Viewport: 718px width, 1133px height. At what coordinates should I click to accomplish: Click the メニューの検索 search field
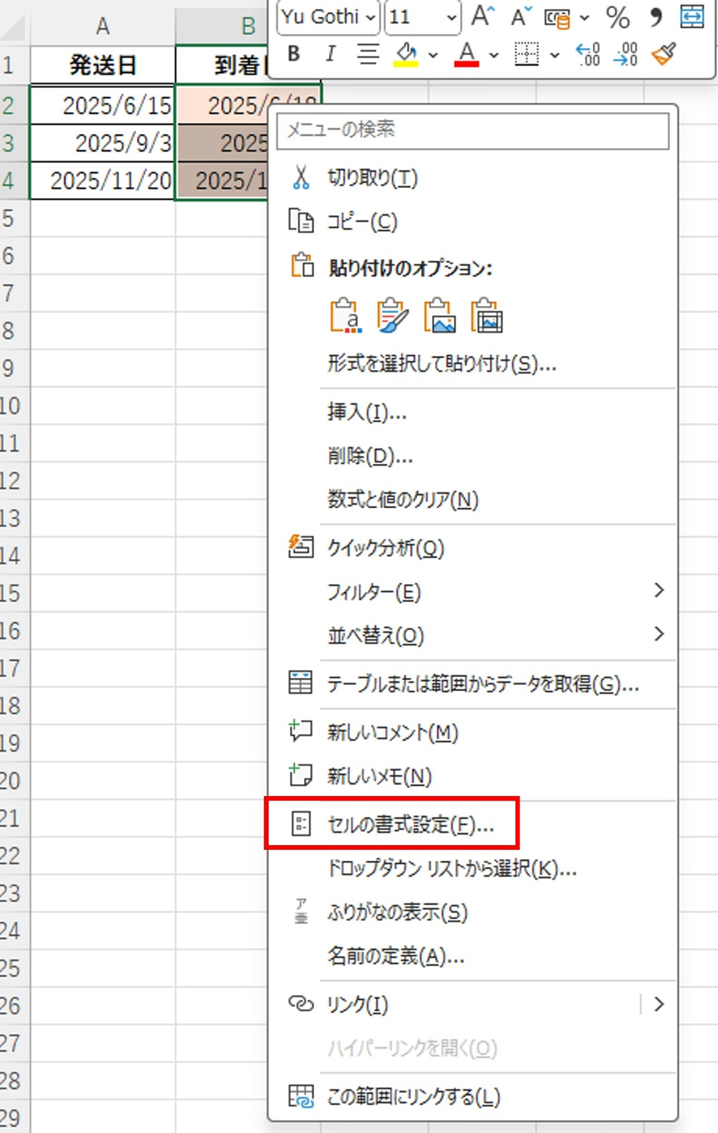(x=472, y=130)
